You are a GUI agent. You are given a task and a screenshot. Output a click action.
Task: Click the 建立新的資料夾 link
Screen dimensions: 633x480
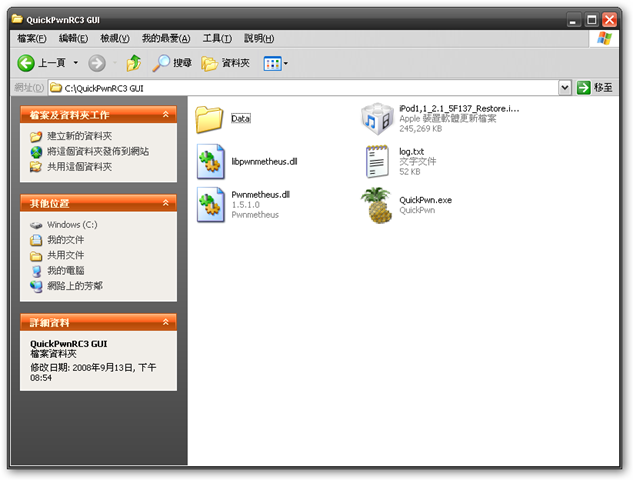pos(80,136)
